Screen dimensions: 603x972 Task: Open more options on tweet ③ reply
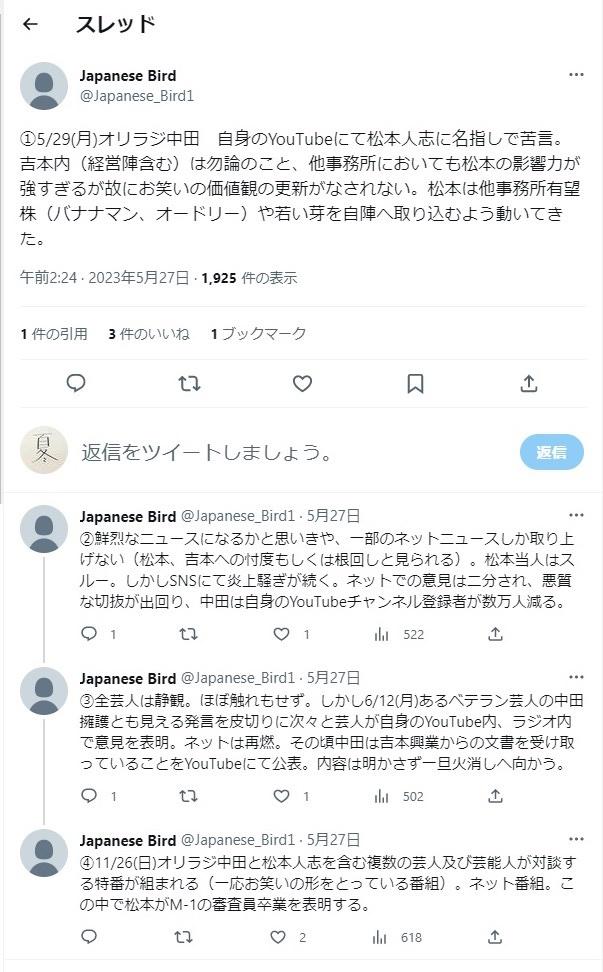click(576, 678)
